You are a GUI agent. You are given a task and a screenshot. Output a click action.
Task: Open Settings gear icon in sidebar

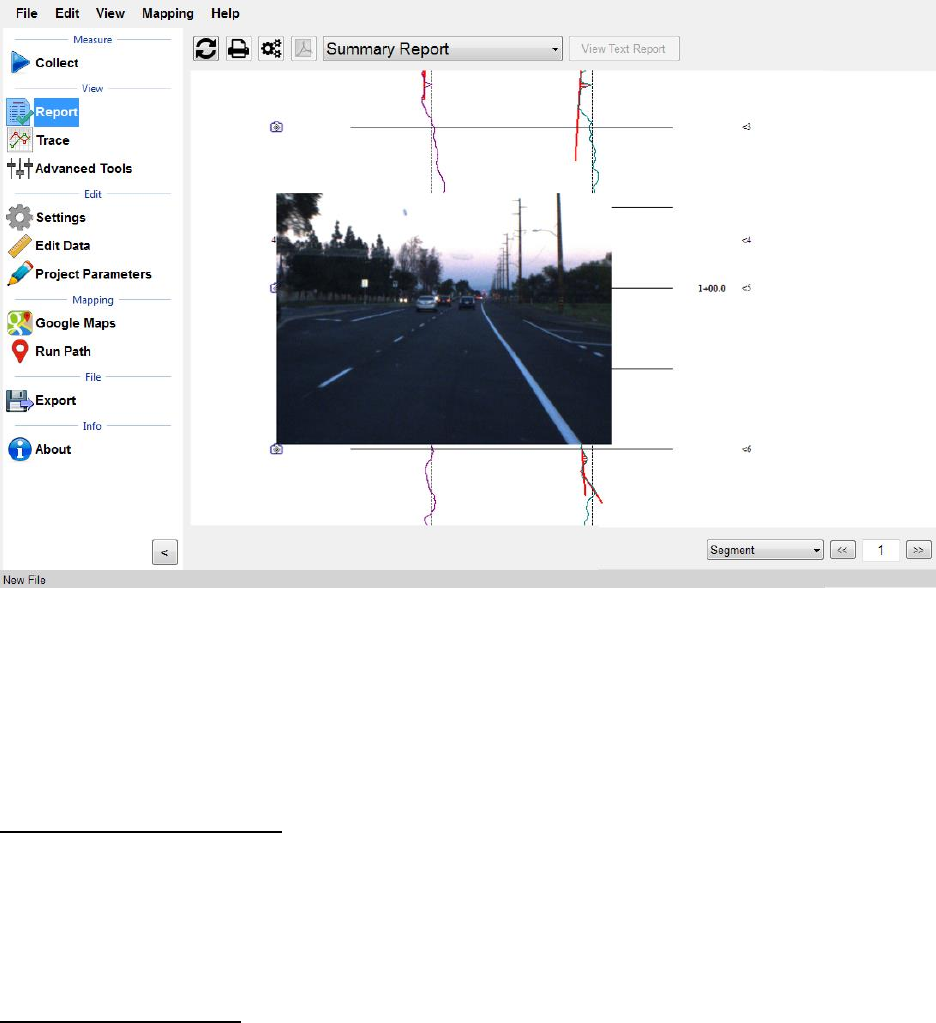(x=20, y=217)
